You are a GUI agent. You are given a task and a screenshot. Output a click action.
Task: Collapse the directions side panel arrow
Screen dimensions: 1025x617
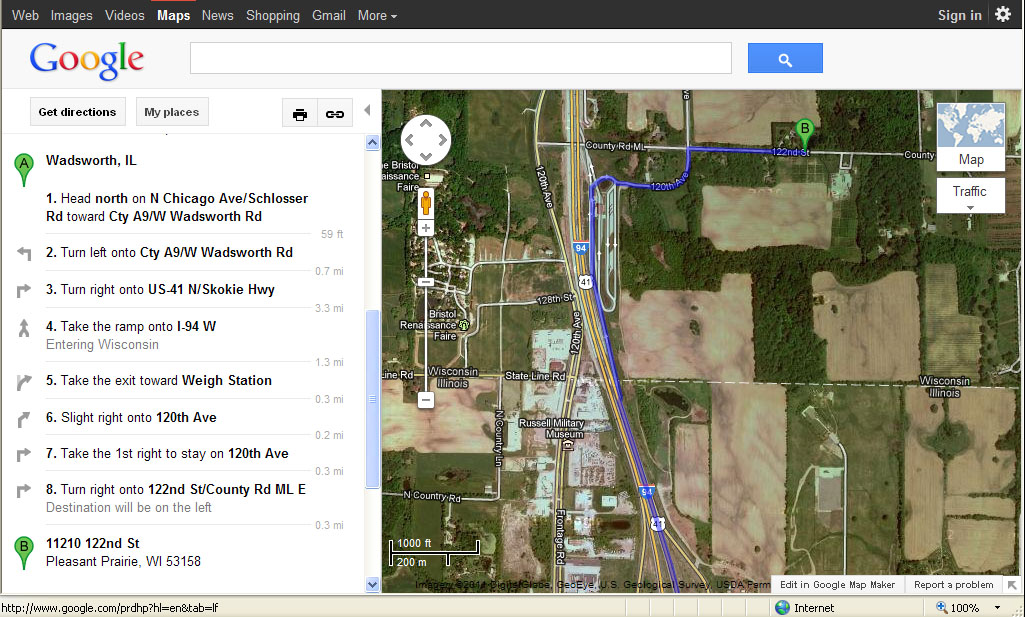point(367,110)
